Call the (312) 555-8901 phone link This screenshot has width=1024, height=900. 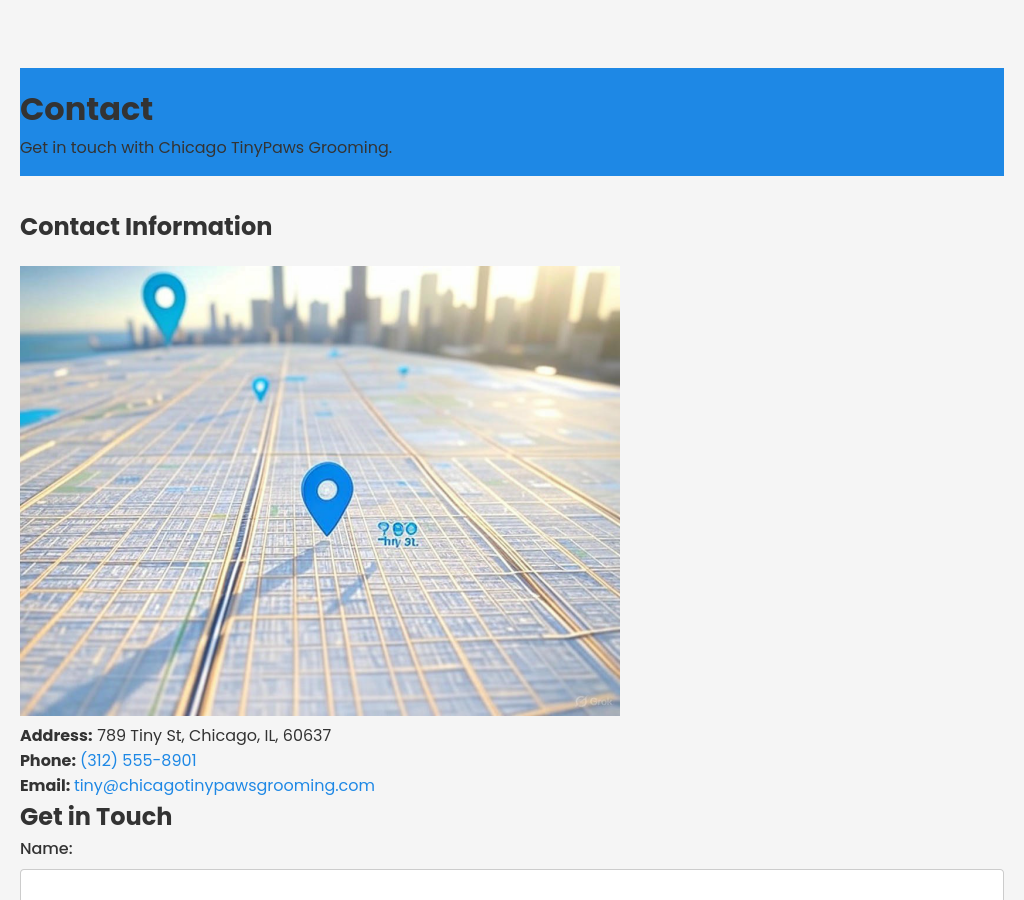pyautogui.click(x=138, y=761)
